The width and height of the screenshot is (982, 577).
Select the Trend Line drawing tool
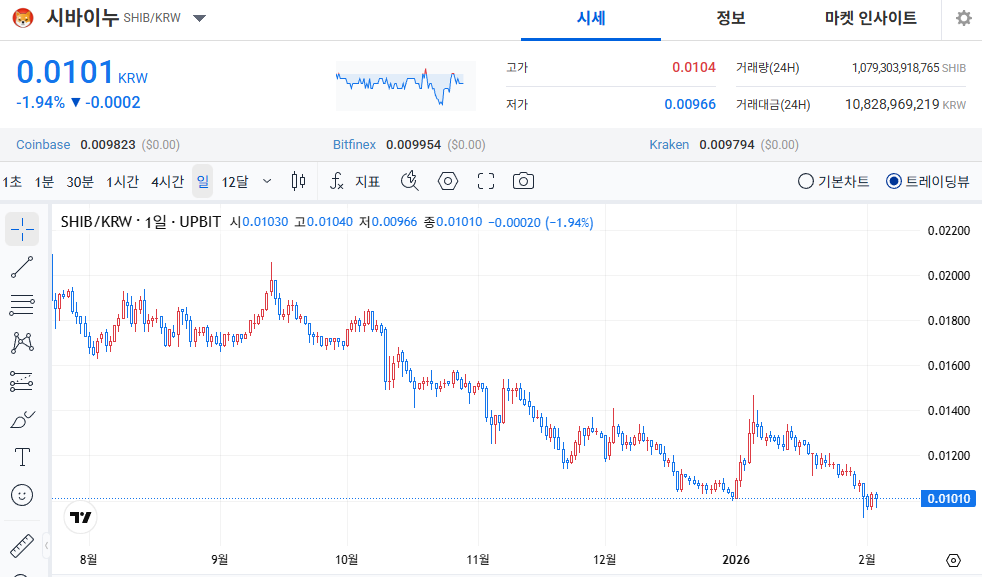22,266
